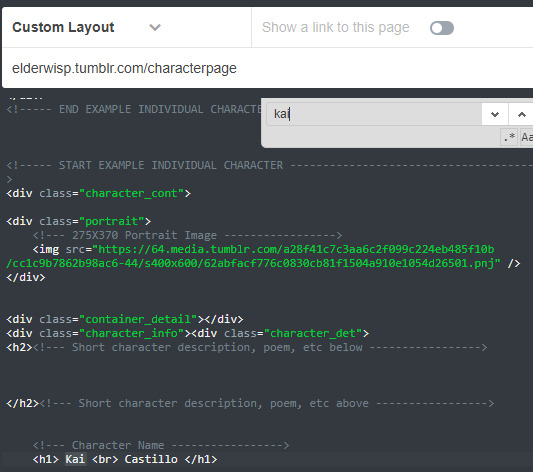Click the 275X370 Portrait Image comment
533x472 pixels.
tap(188, 235)
